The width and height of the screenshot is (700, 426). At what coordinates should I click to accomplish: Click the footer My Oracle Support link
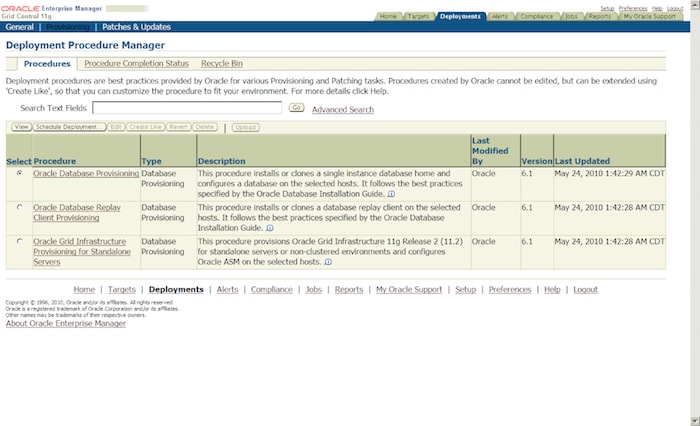pyautogui.click(x=409, y=289)
